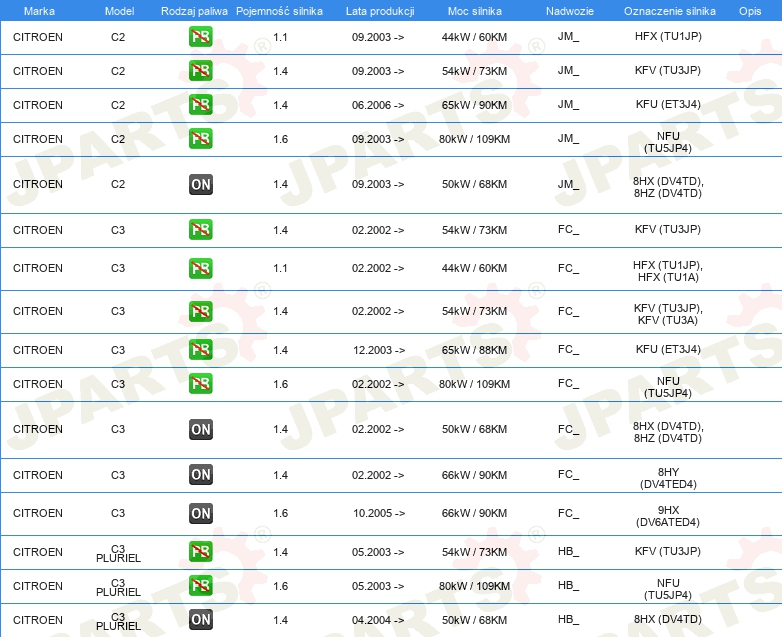Click body code FC_ in the 10.2005 row
The width and height of the screenshot is (782, 637).
(x=568, y=513)
